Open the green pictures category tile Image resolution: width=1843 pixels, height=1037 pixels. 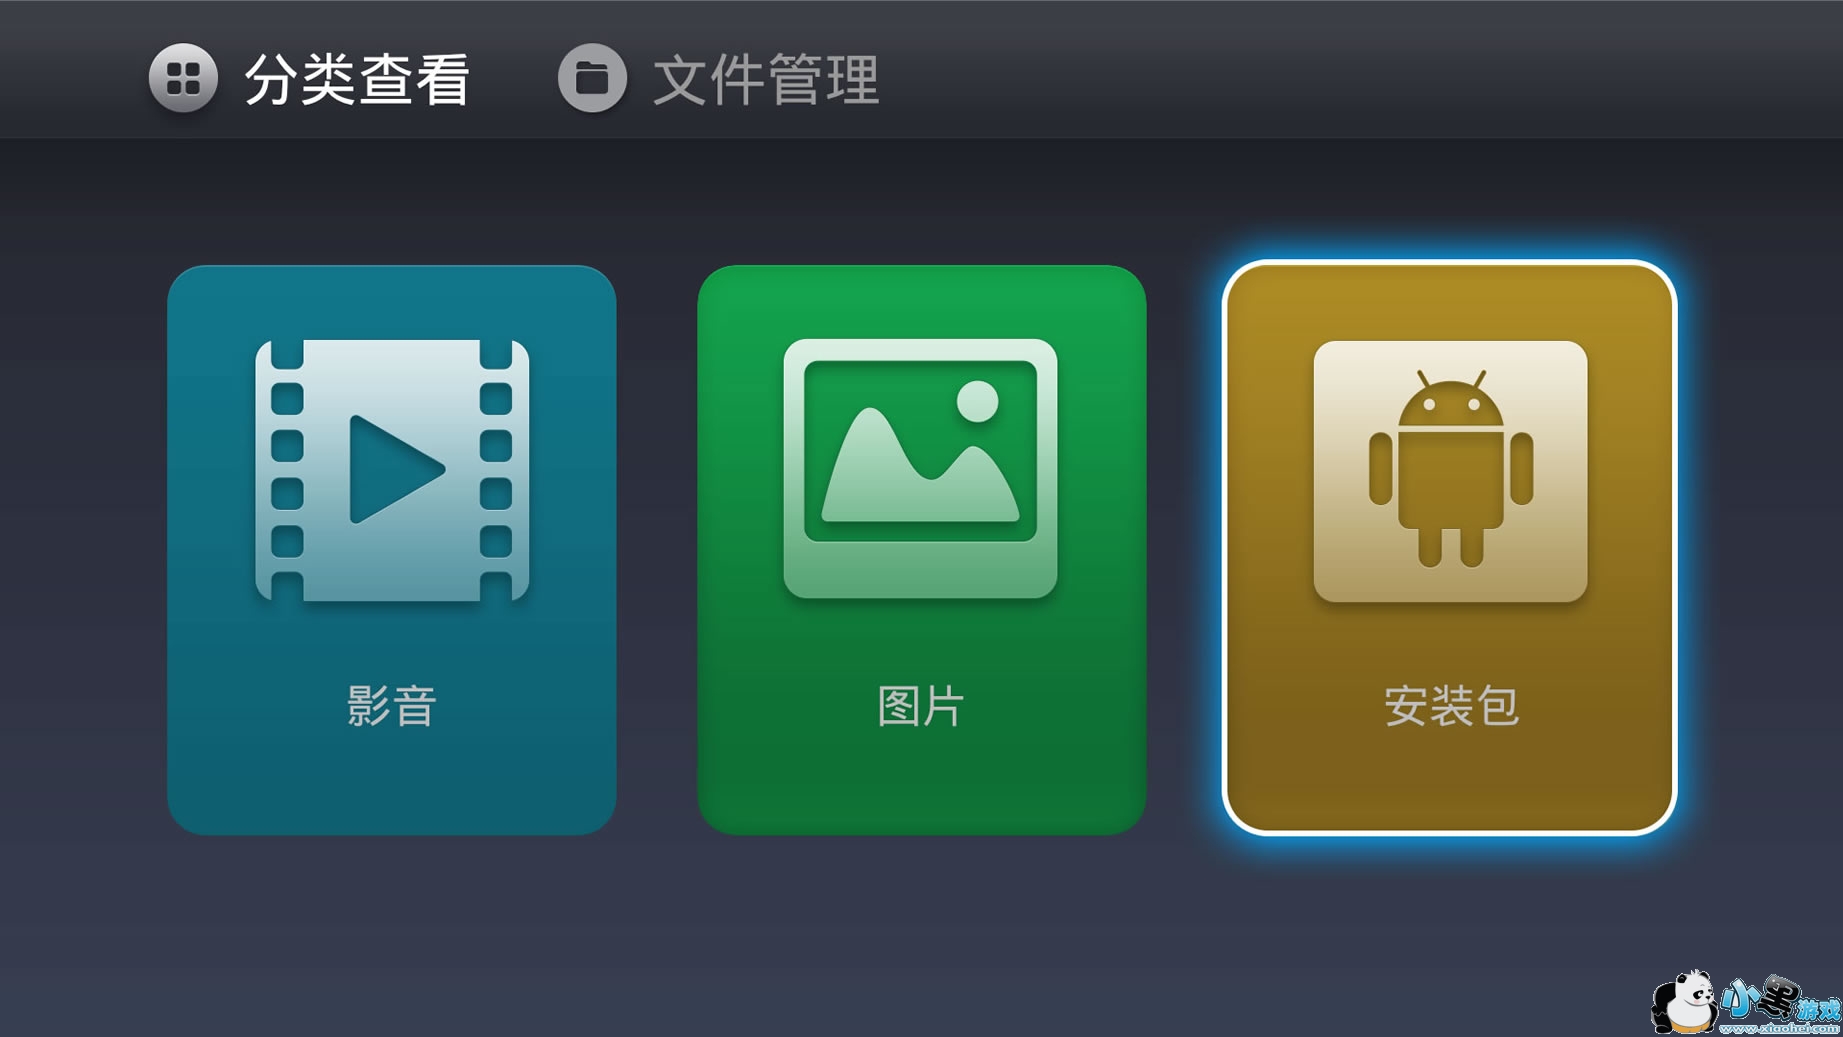pos(922,550)
